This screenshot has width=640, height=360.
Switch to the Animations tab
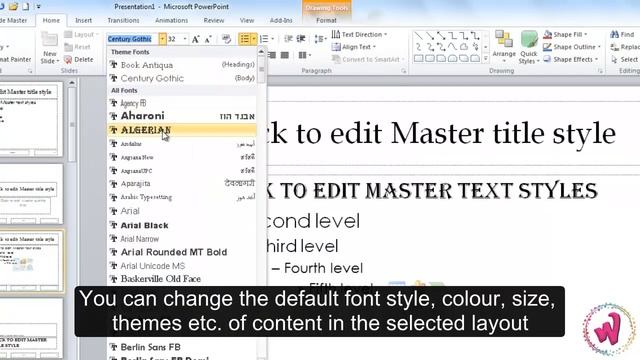[171, 20]
